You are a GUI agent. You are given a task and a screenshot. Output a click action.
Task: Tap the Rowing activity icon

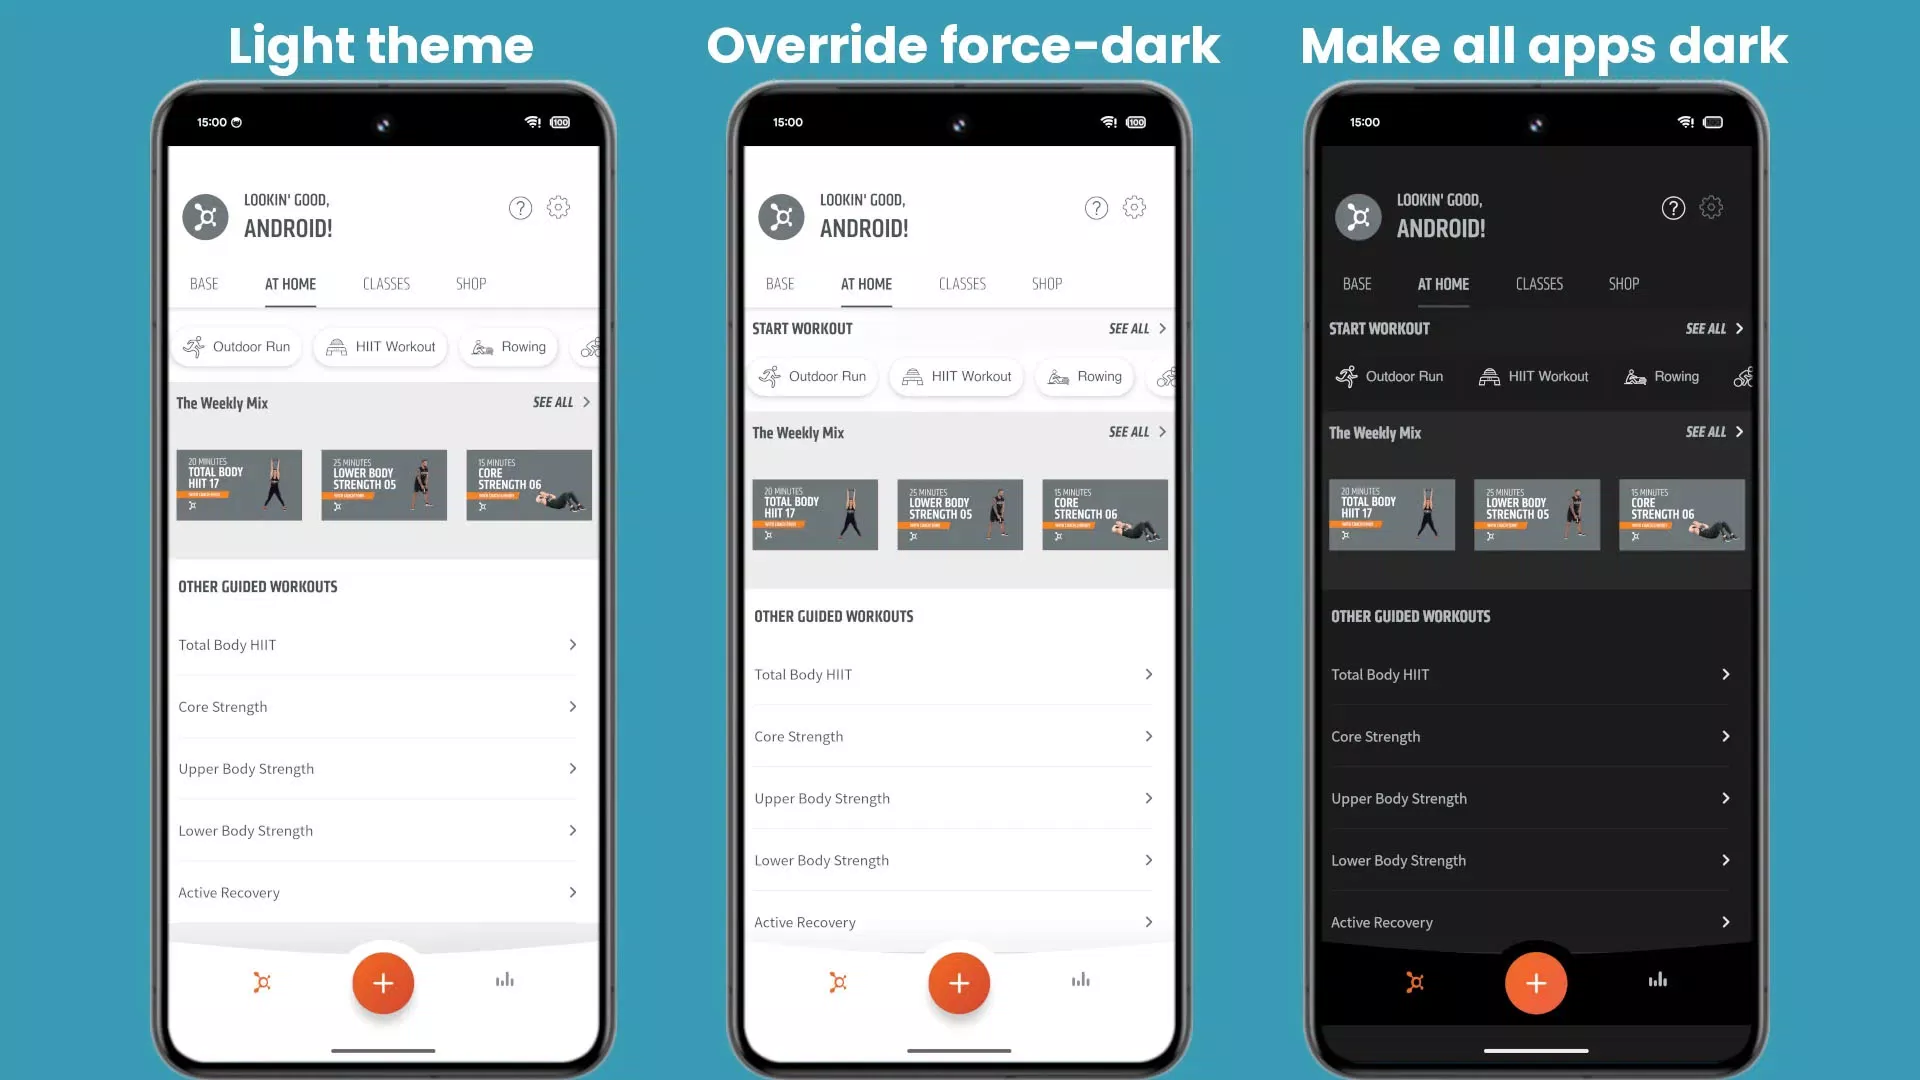(483, 345)
